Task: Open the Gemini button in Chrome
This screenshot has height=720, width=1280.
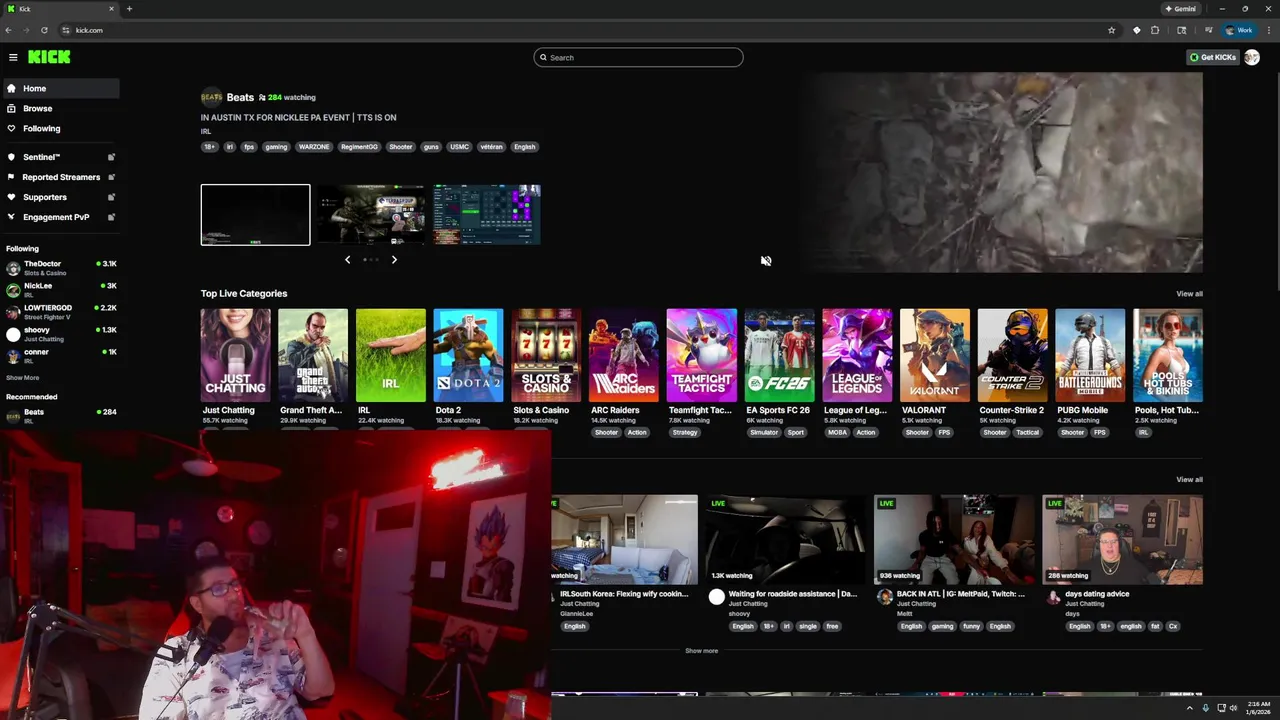Action: [x=1181, y=9]
